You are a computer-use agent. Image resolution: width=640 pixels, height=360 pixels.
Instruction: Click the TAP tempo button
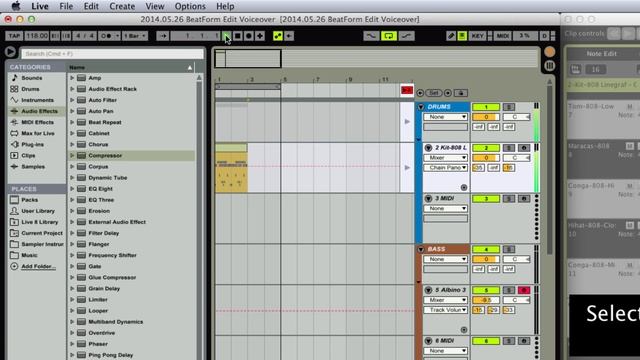[x=14, y=36]
